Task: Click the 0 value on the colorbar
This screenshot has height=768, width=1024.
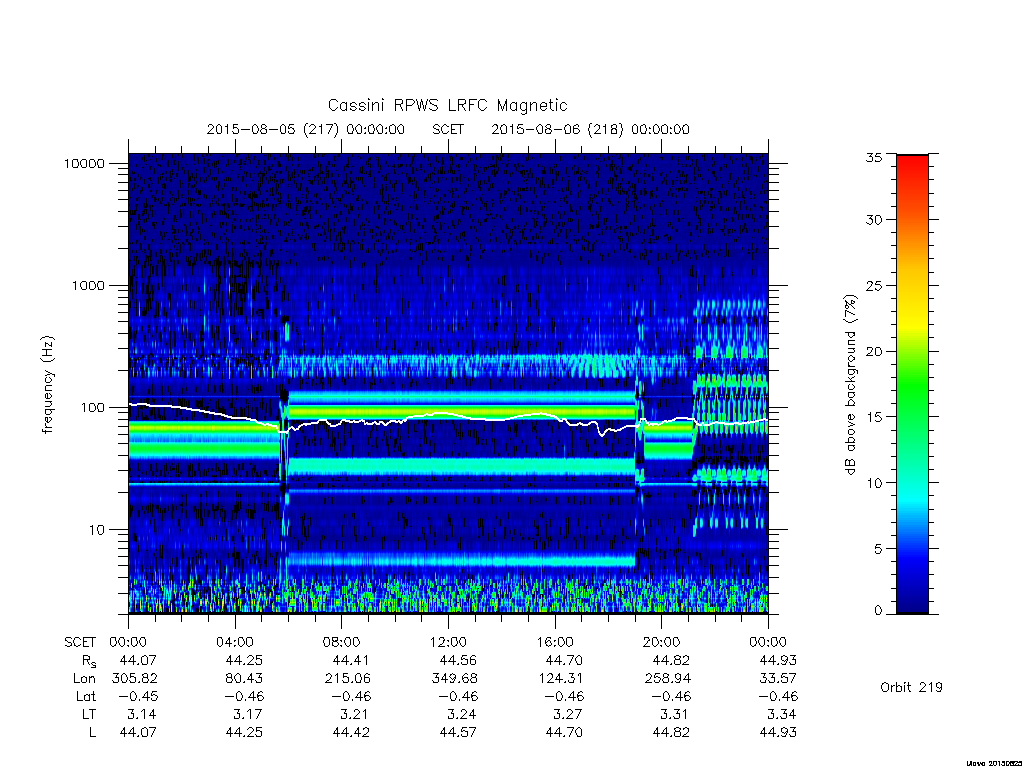Action: 878,611
